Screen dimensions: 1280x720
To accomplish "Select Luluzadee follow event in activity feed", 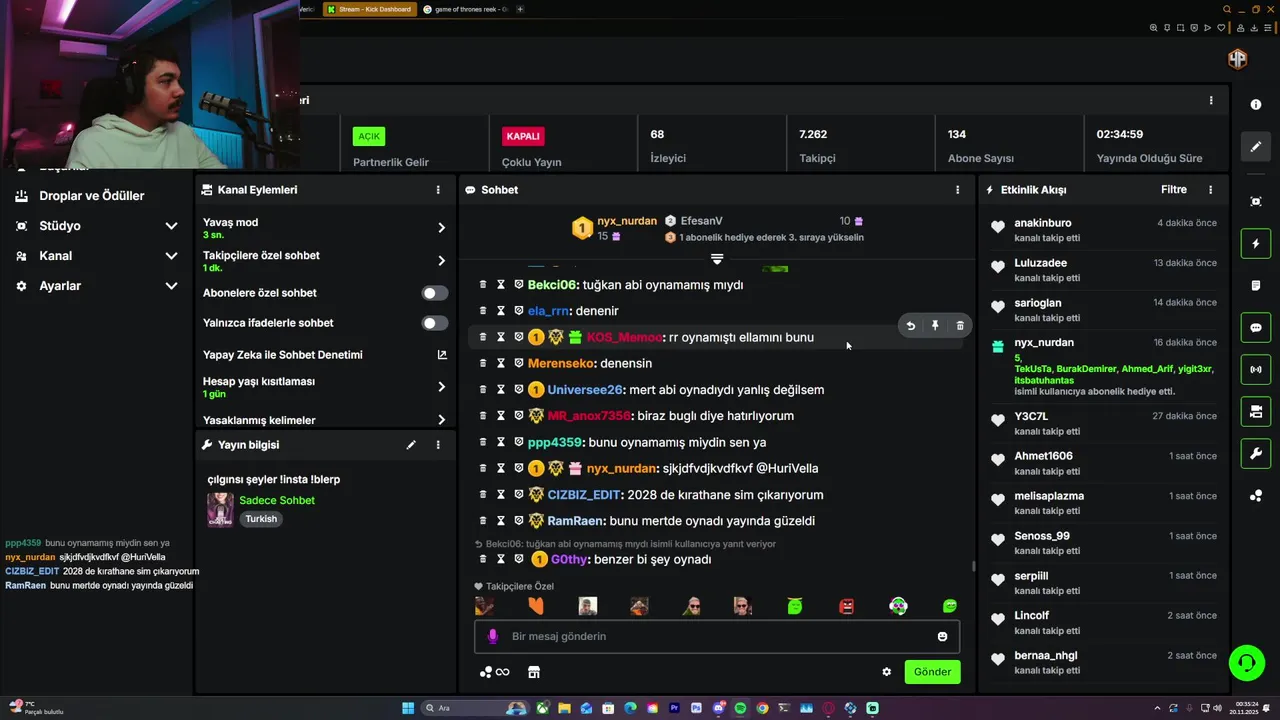I will 1101,270.
